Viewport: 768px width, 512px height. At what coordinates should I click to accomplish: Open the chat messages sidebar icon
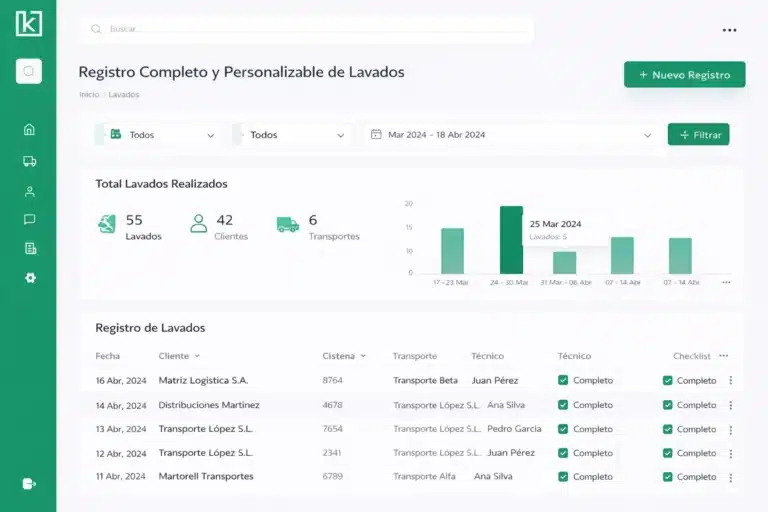[x=29, y=219]
